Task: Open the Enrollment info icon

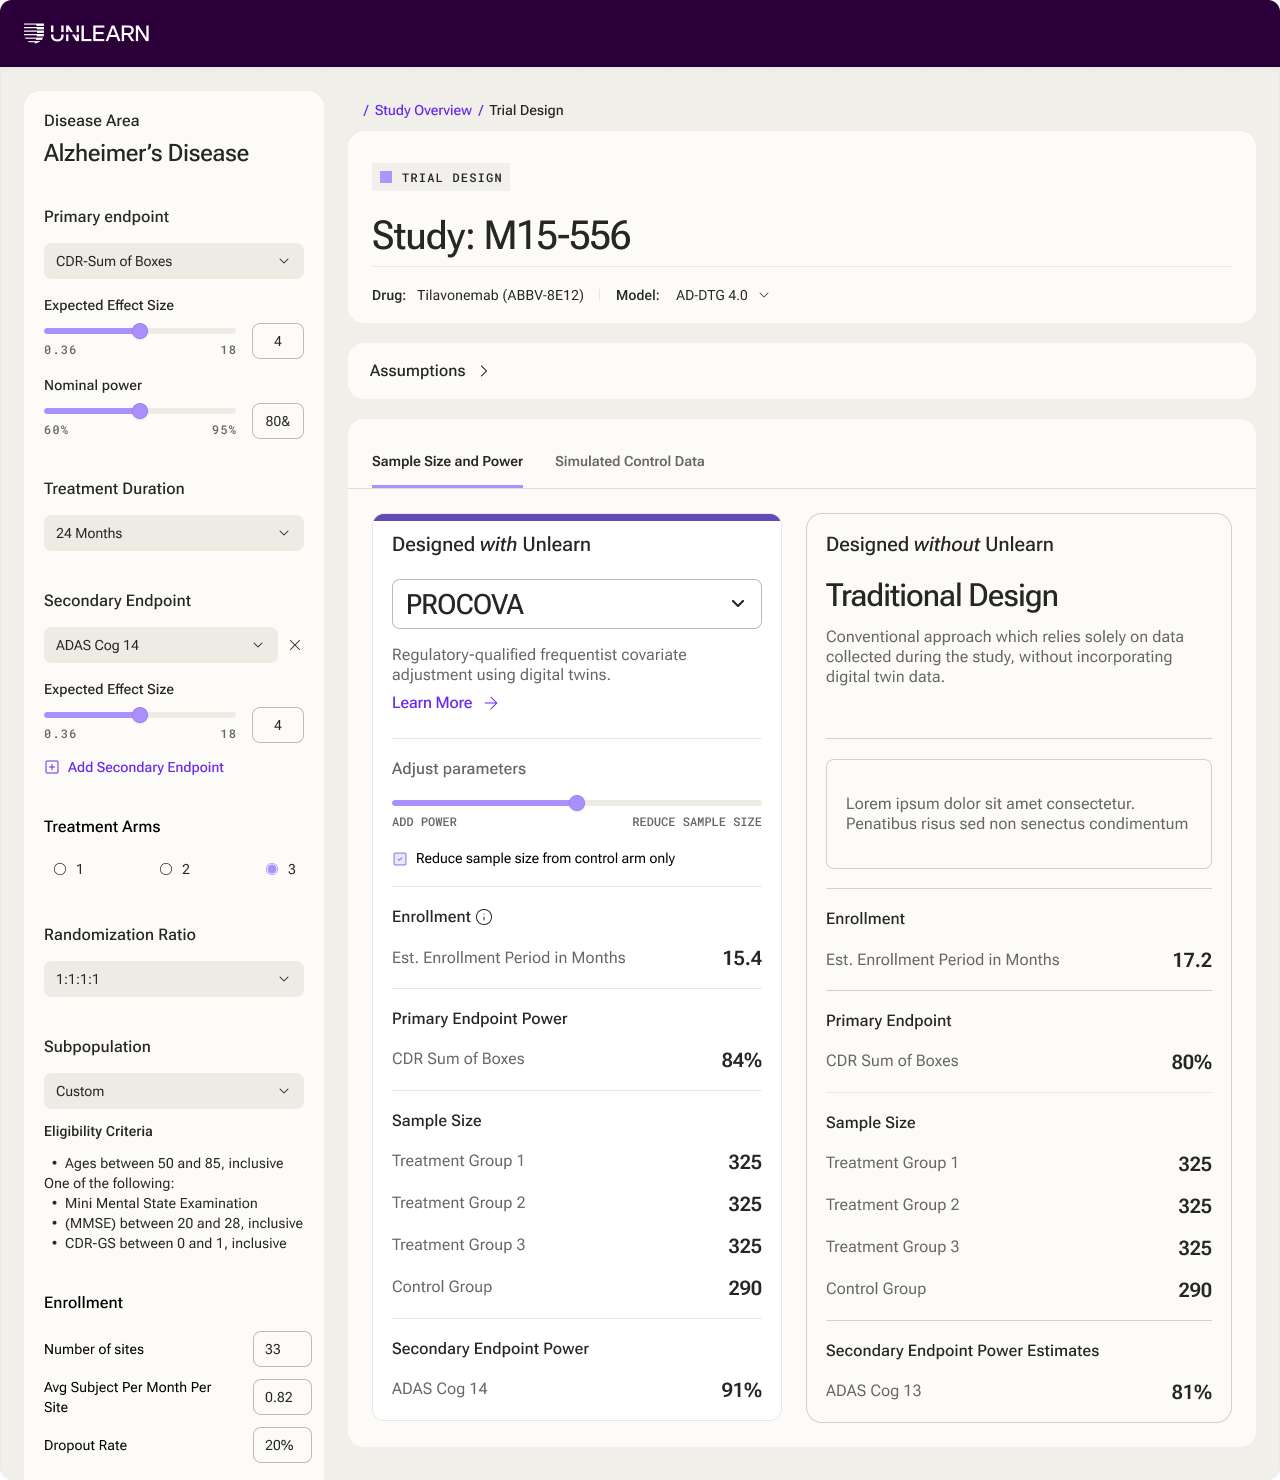Action: (484, 917)
